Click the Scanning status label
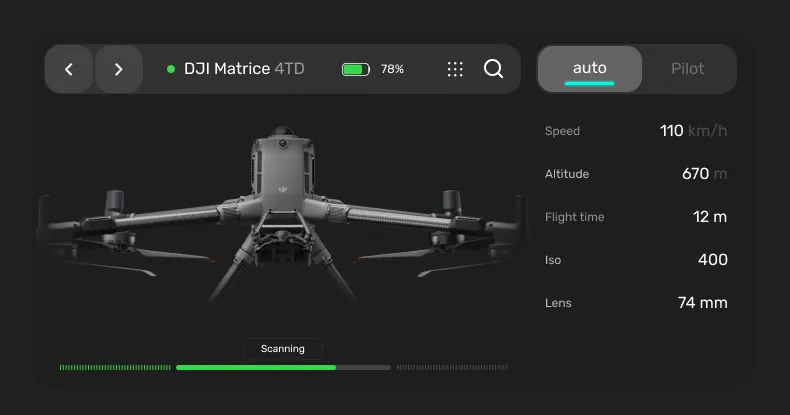Viewport: 790px width, 415px height. (x=283, y=349)
